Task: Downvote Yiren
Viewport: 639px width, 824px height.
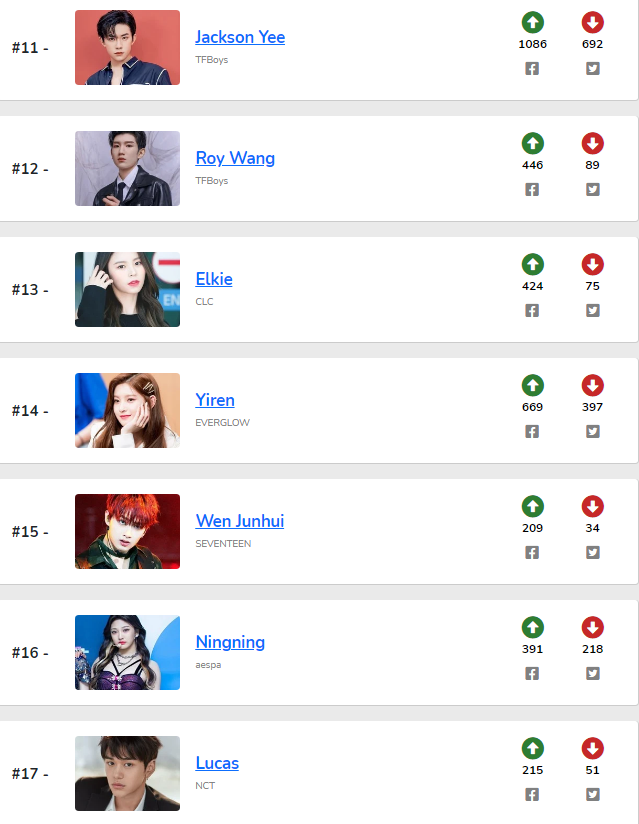Action: click(592, 385)
